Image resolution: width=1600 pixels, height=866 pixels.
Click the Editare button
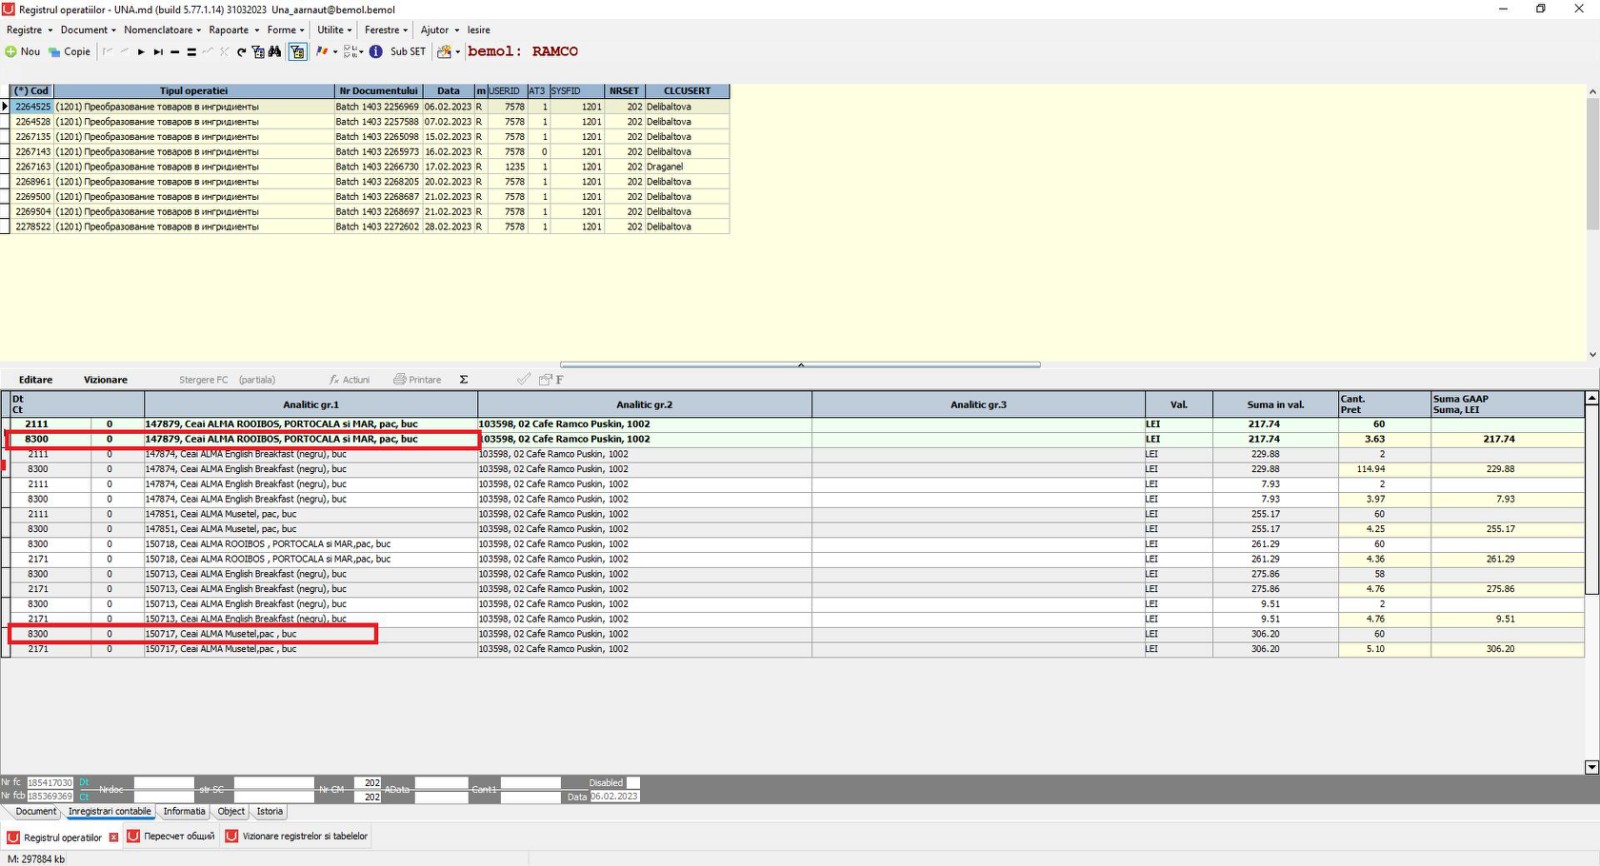pyautogui.click(x=36, y=380)
